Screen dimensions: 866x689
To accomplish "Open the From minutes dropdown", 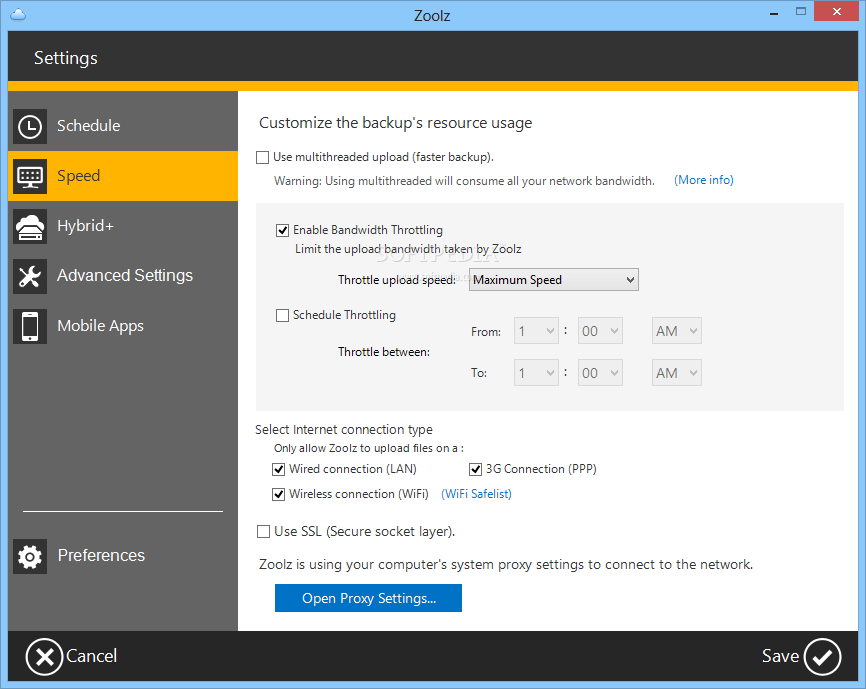I will tap(600, 331).
